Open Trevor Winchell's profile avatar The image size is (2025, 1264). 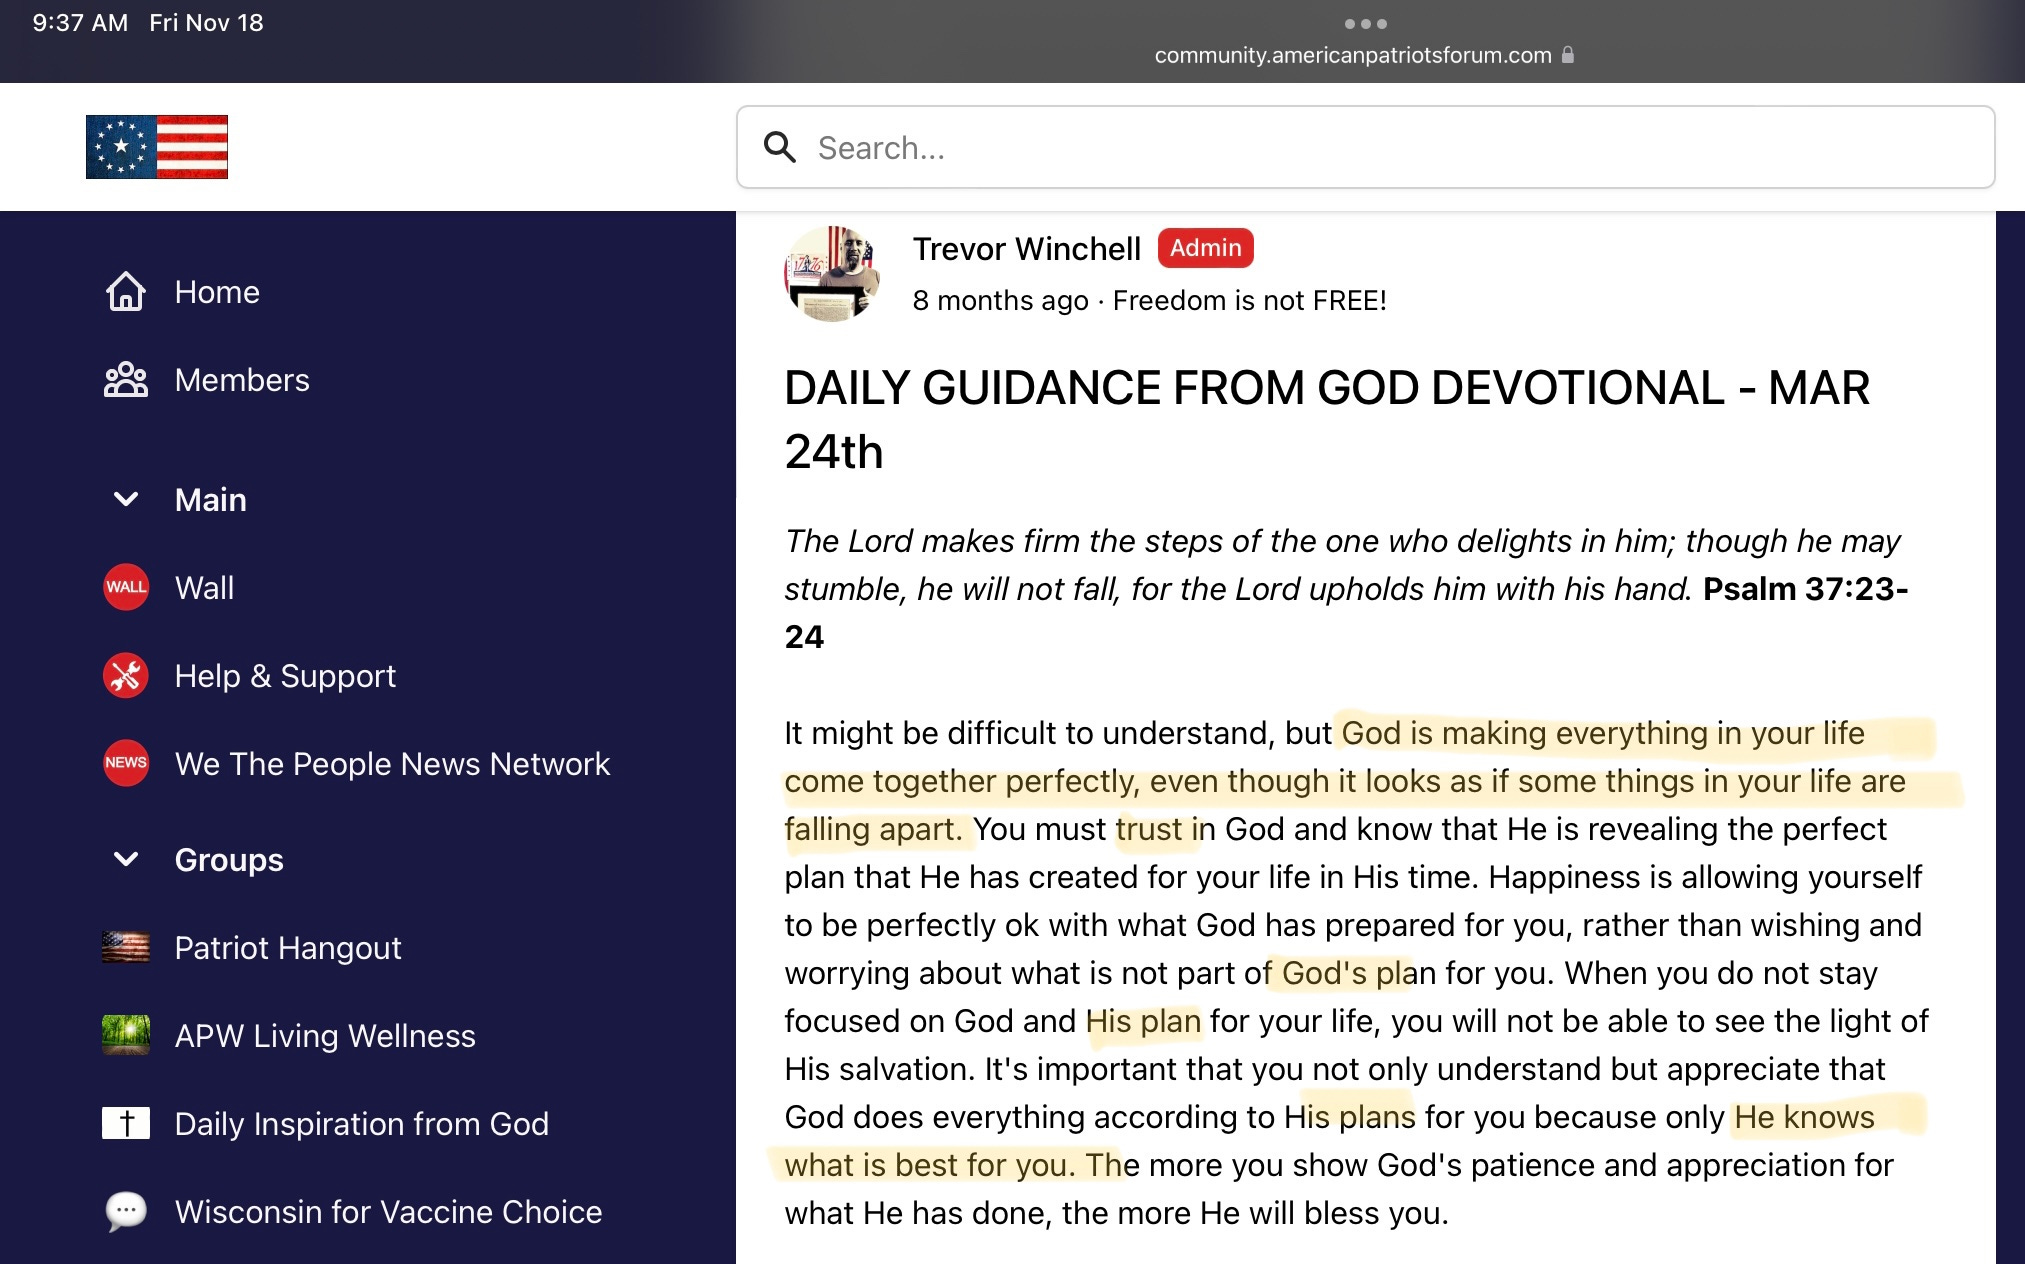coord(832,273)
